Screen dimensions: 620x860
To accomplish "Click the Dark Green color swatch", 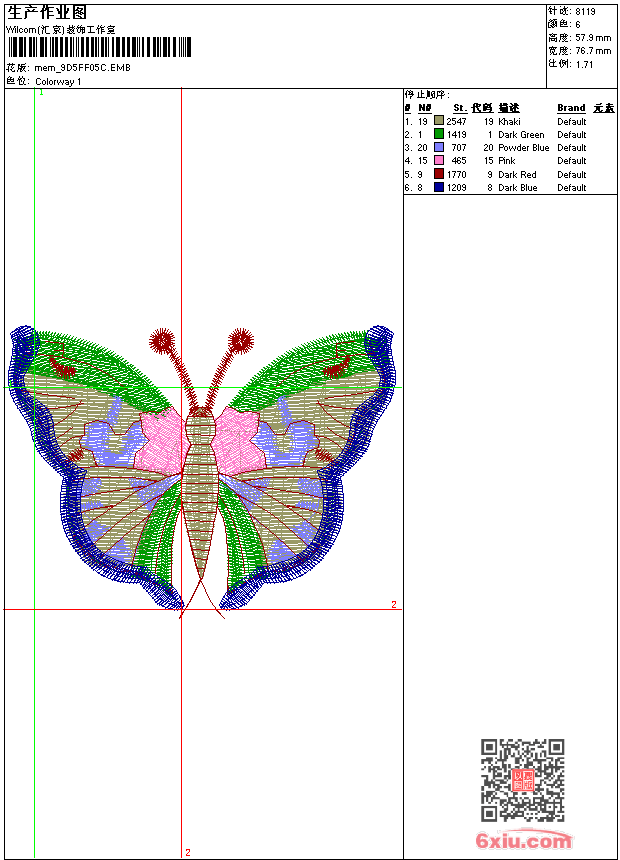I will point(439,134).
